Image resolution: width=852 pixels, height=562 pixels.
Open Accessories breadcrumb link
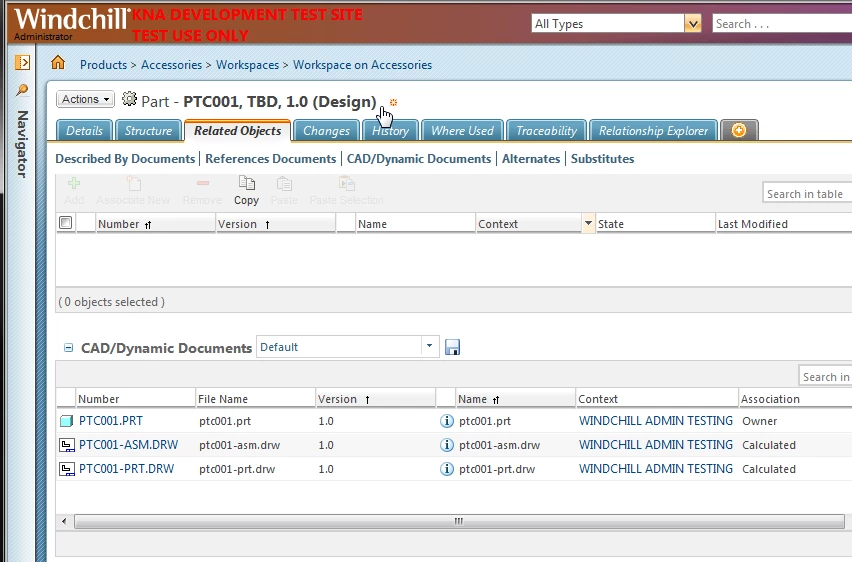click(x=171, y=65)
